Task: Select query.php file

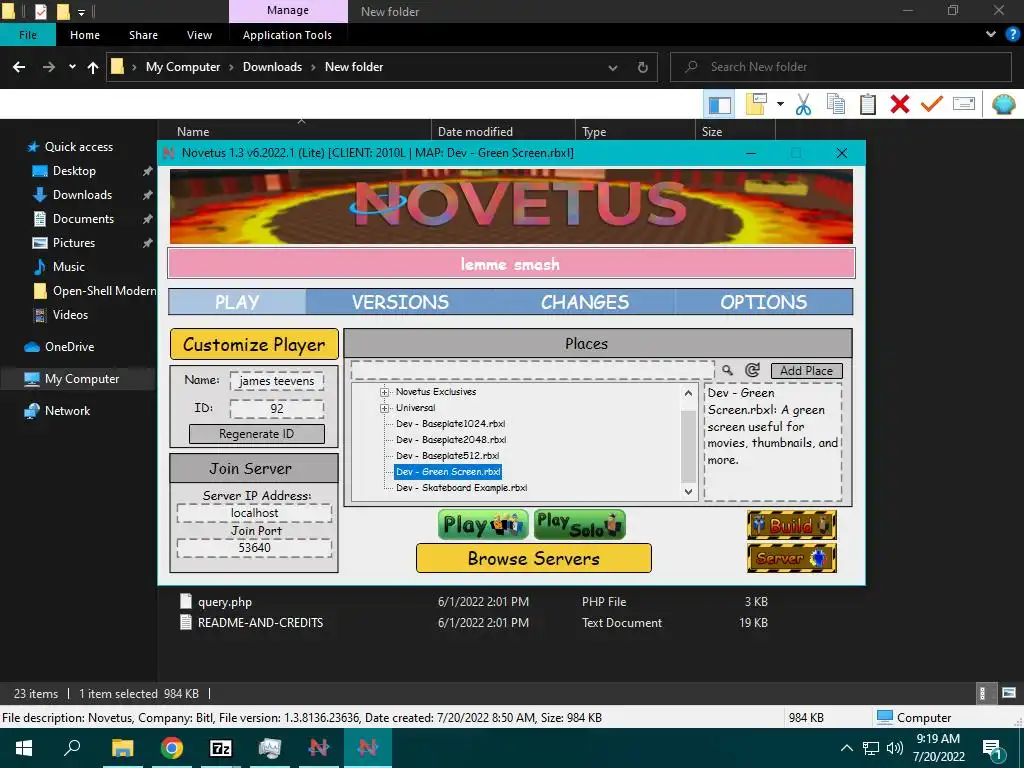Action: (x=225, y=602)
